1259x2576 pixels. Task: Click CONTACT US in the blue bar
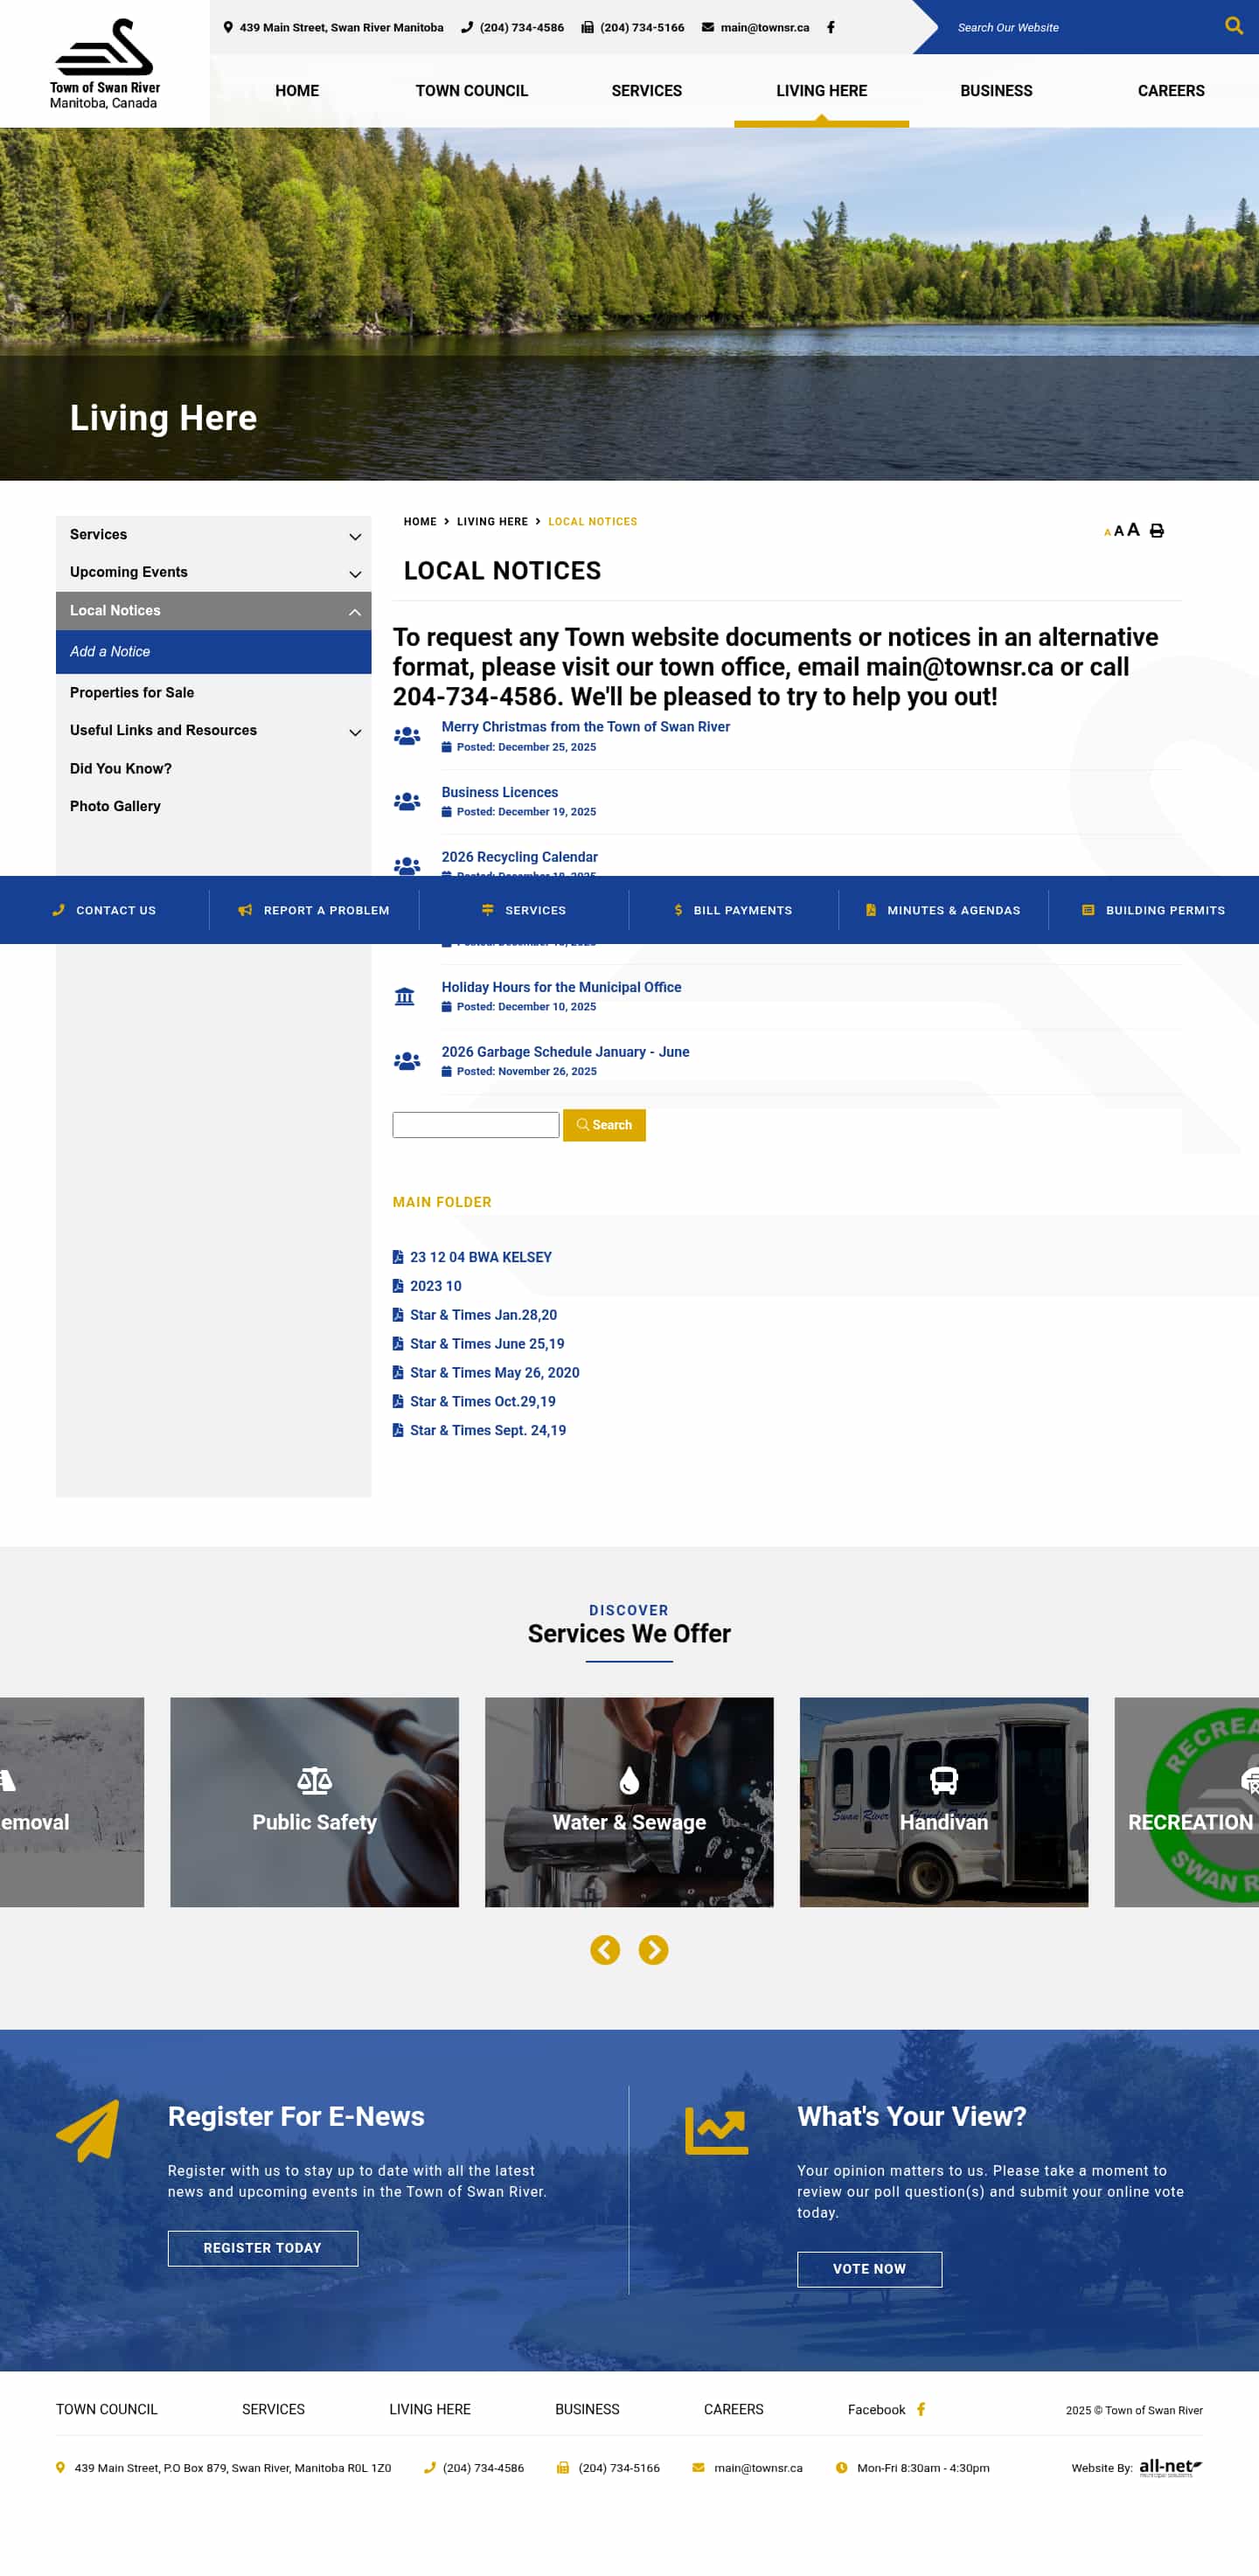pyautogui.click(x=104, y=910)
